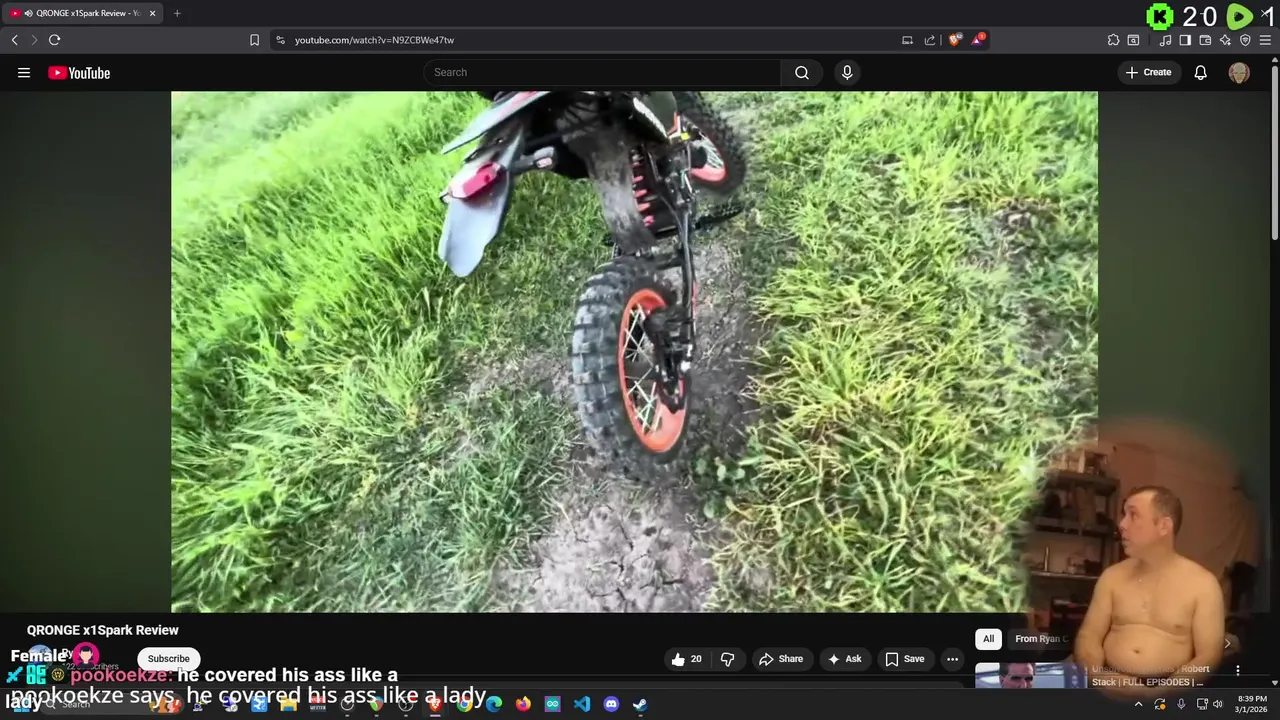1280x720 pixels.
Task: Dislike the video with thumbs down
Action: (727, 659)
